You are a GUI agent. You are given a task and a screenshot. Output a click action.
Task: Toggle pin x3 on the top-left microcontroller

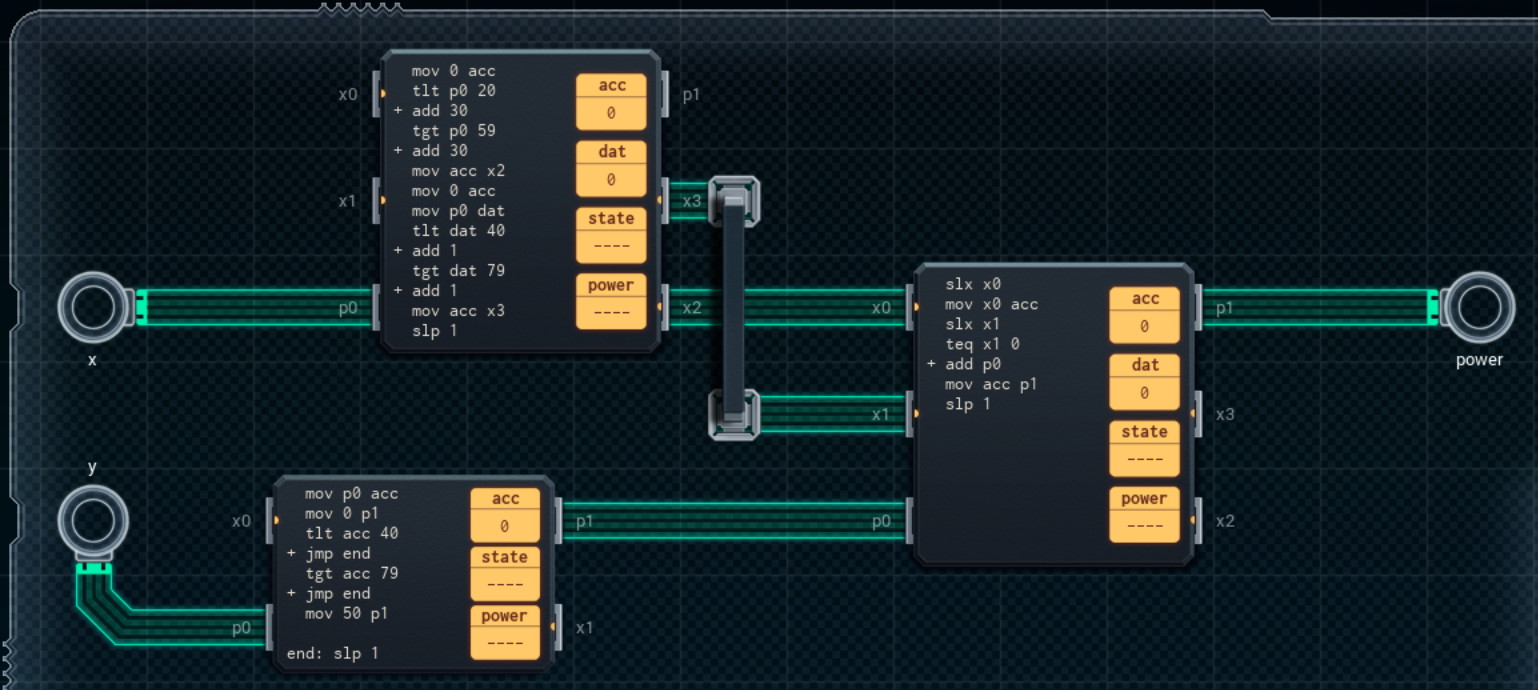(663, 200)
